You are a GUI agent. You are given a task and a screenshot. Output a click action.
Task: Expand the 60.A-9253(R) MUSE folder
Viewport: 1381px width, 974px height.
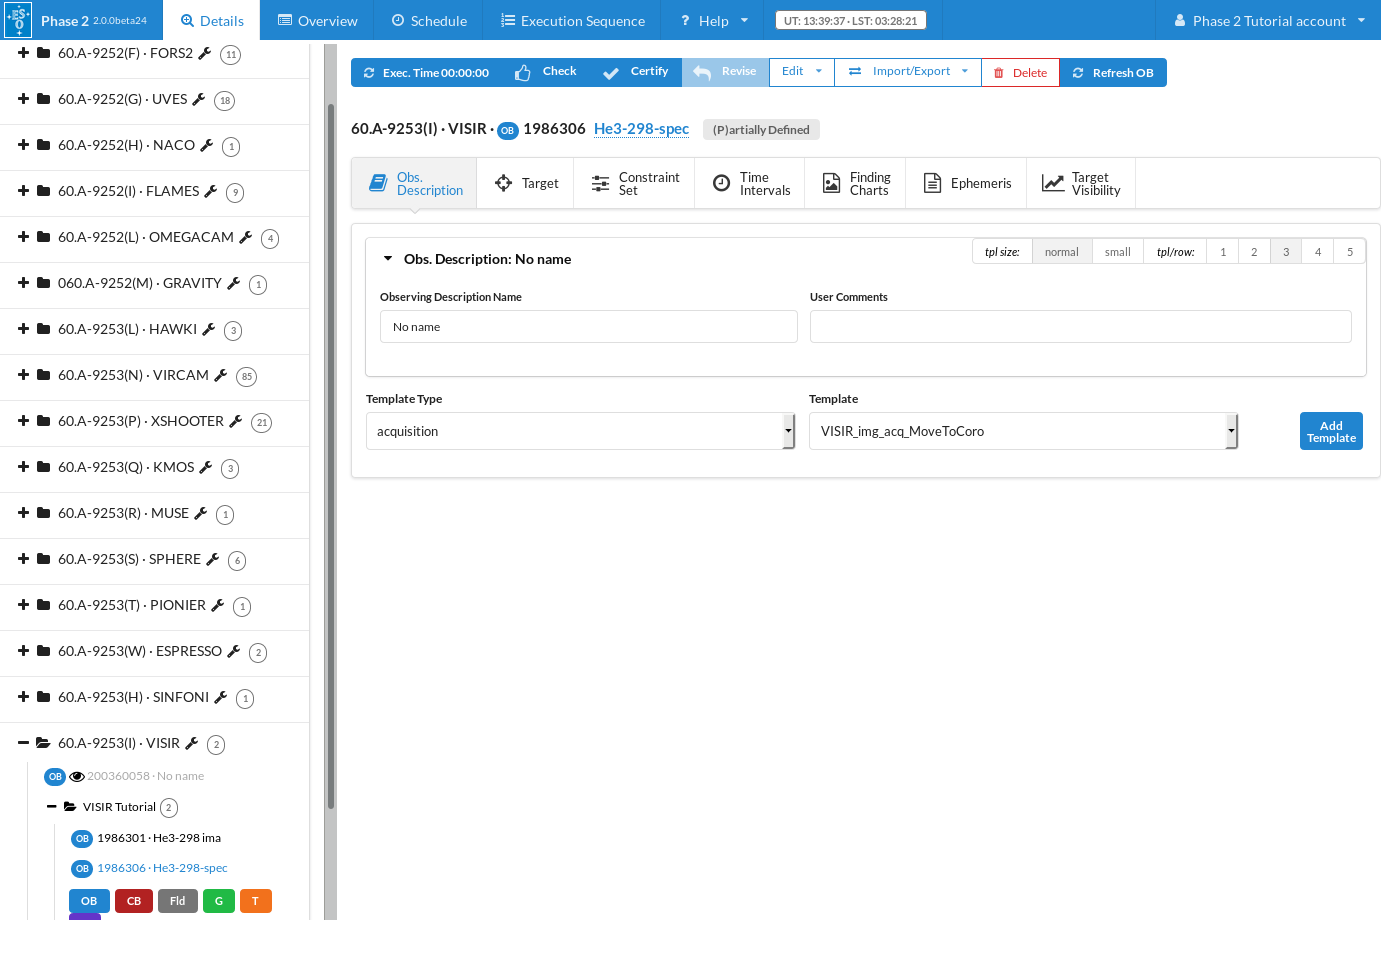pyautogui.click(x=23, y=513)
